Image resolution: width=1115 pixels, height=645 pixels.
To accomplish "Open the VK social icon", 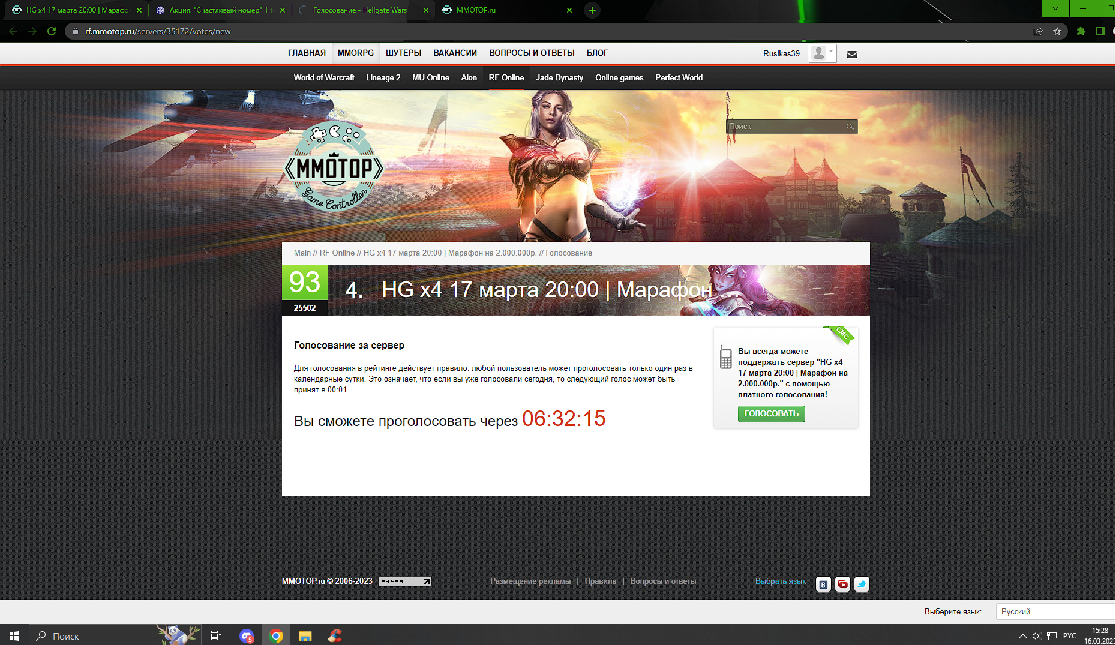I will (x=823, y=585).
